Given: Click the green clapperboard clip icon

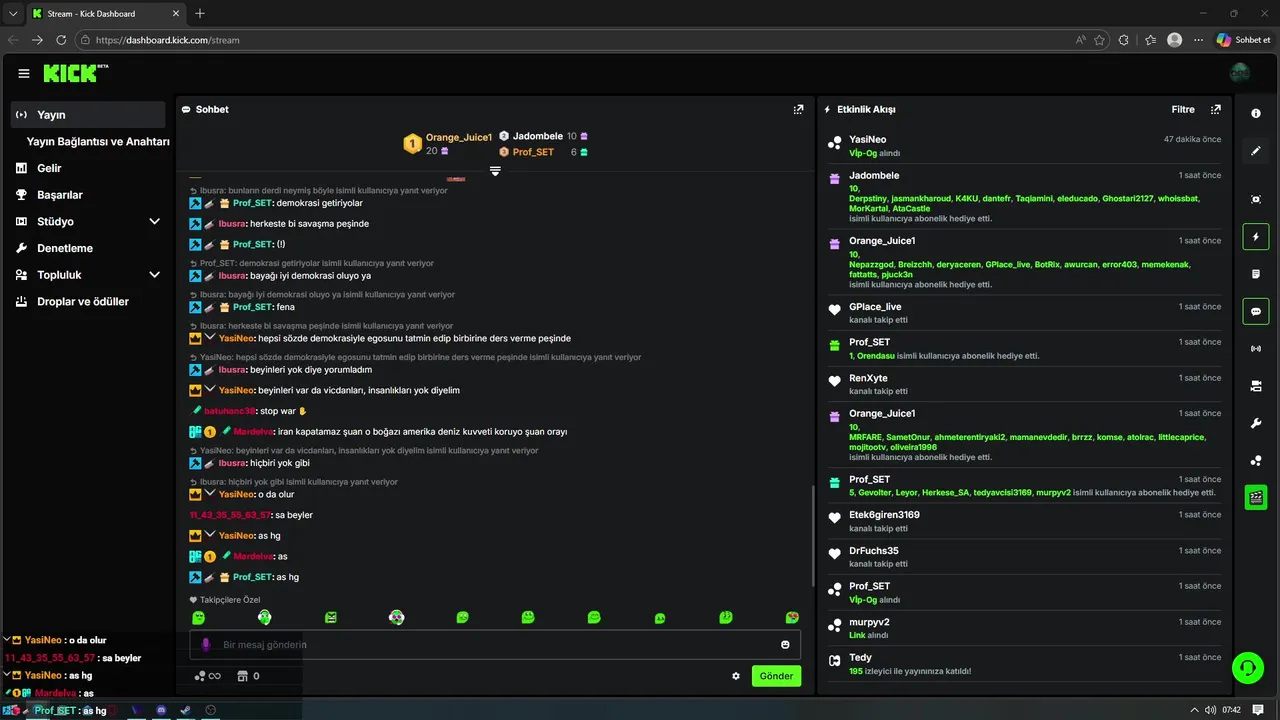Looking at the screenshot, I should pyautogui.click(x=1256, y=497).
